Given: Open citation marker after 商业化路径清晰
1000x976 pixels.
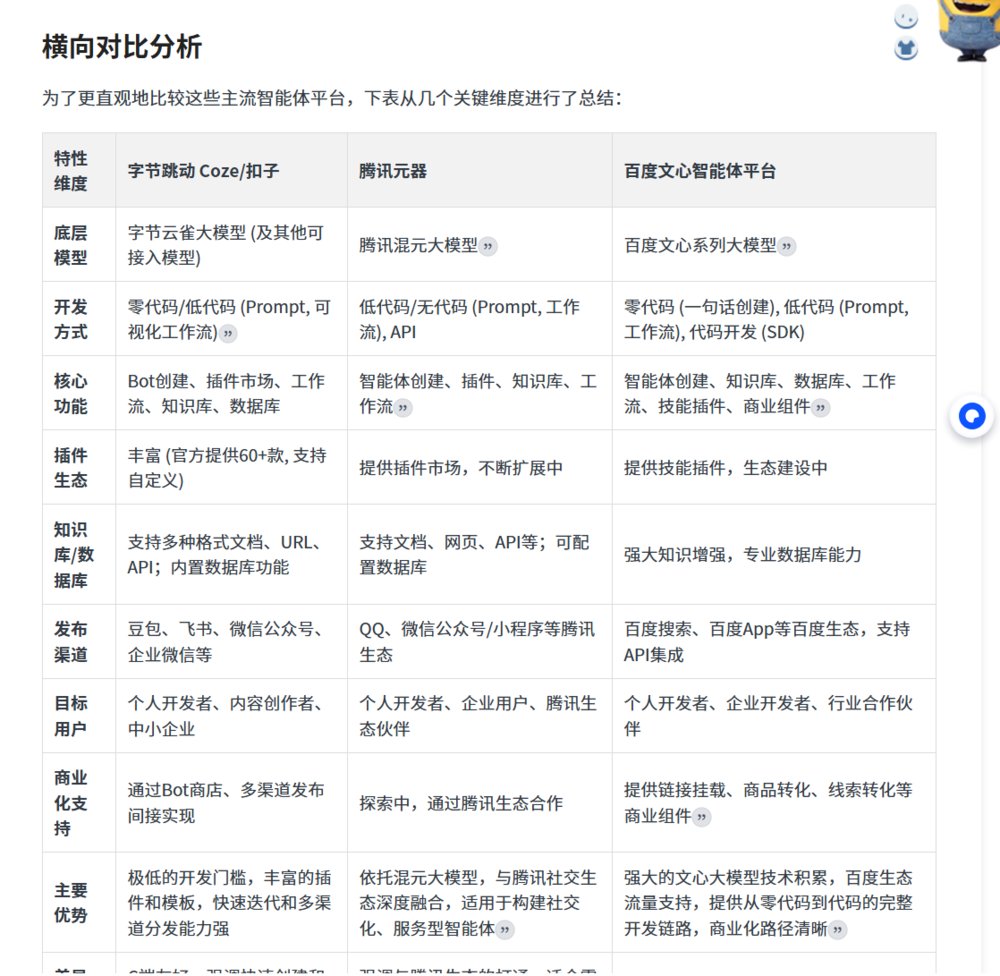Looking at the screenshot, I should 838,929.
